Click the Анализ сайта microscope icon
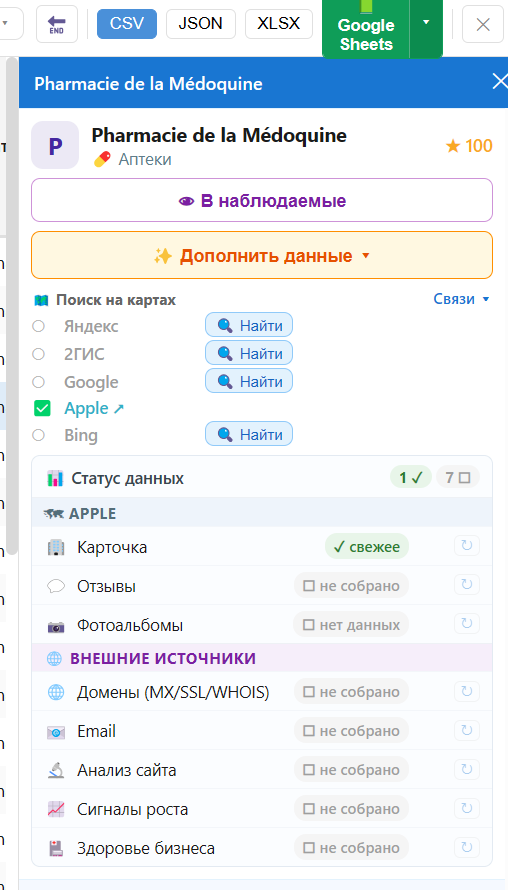The height and width of the screenshot is (890, 508). [56, 770]
